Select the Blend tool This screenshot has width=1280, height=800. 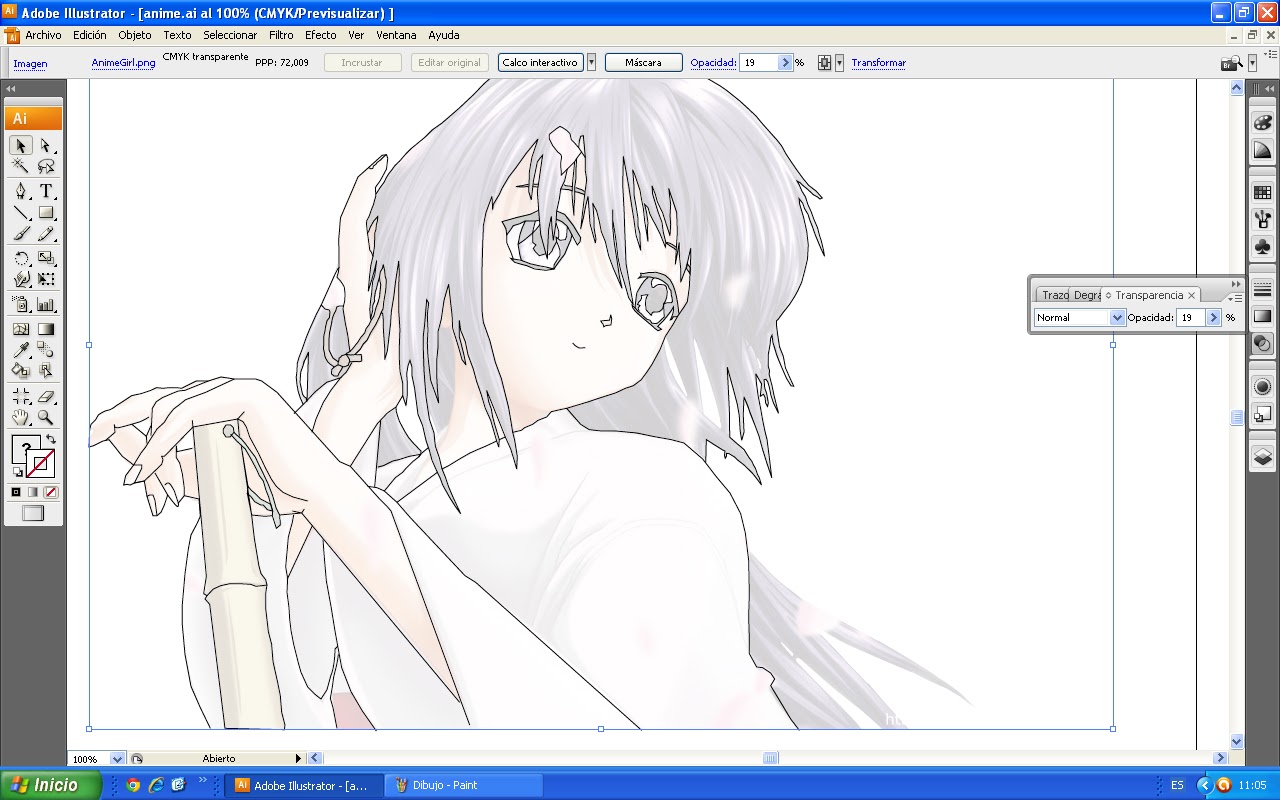46,349
